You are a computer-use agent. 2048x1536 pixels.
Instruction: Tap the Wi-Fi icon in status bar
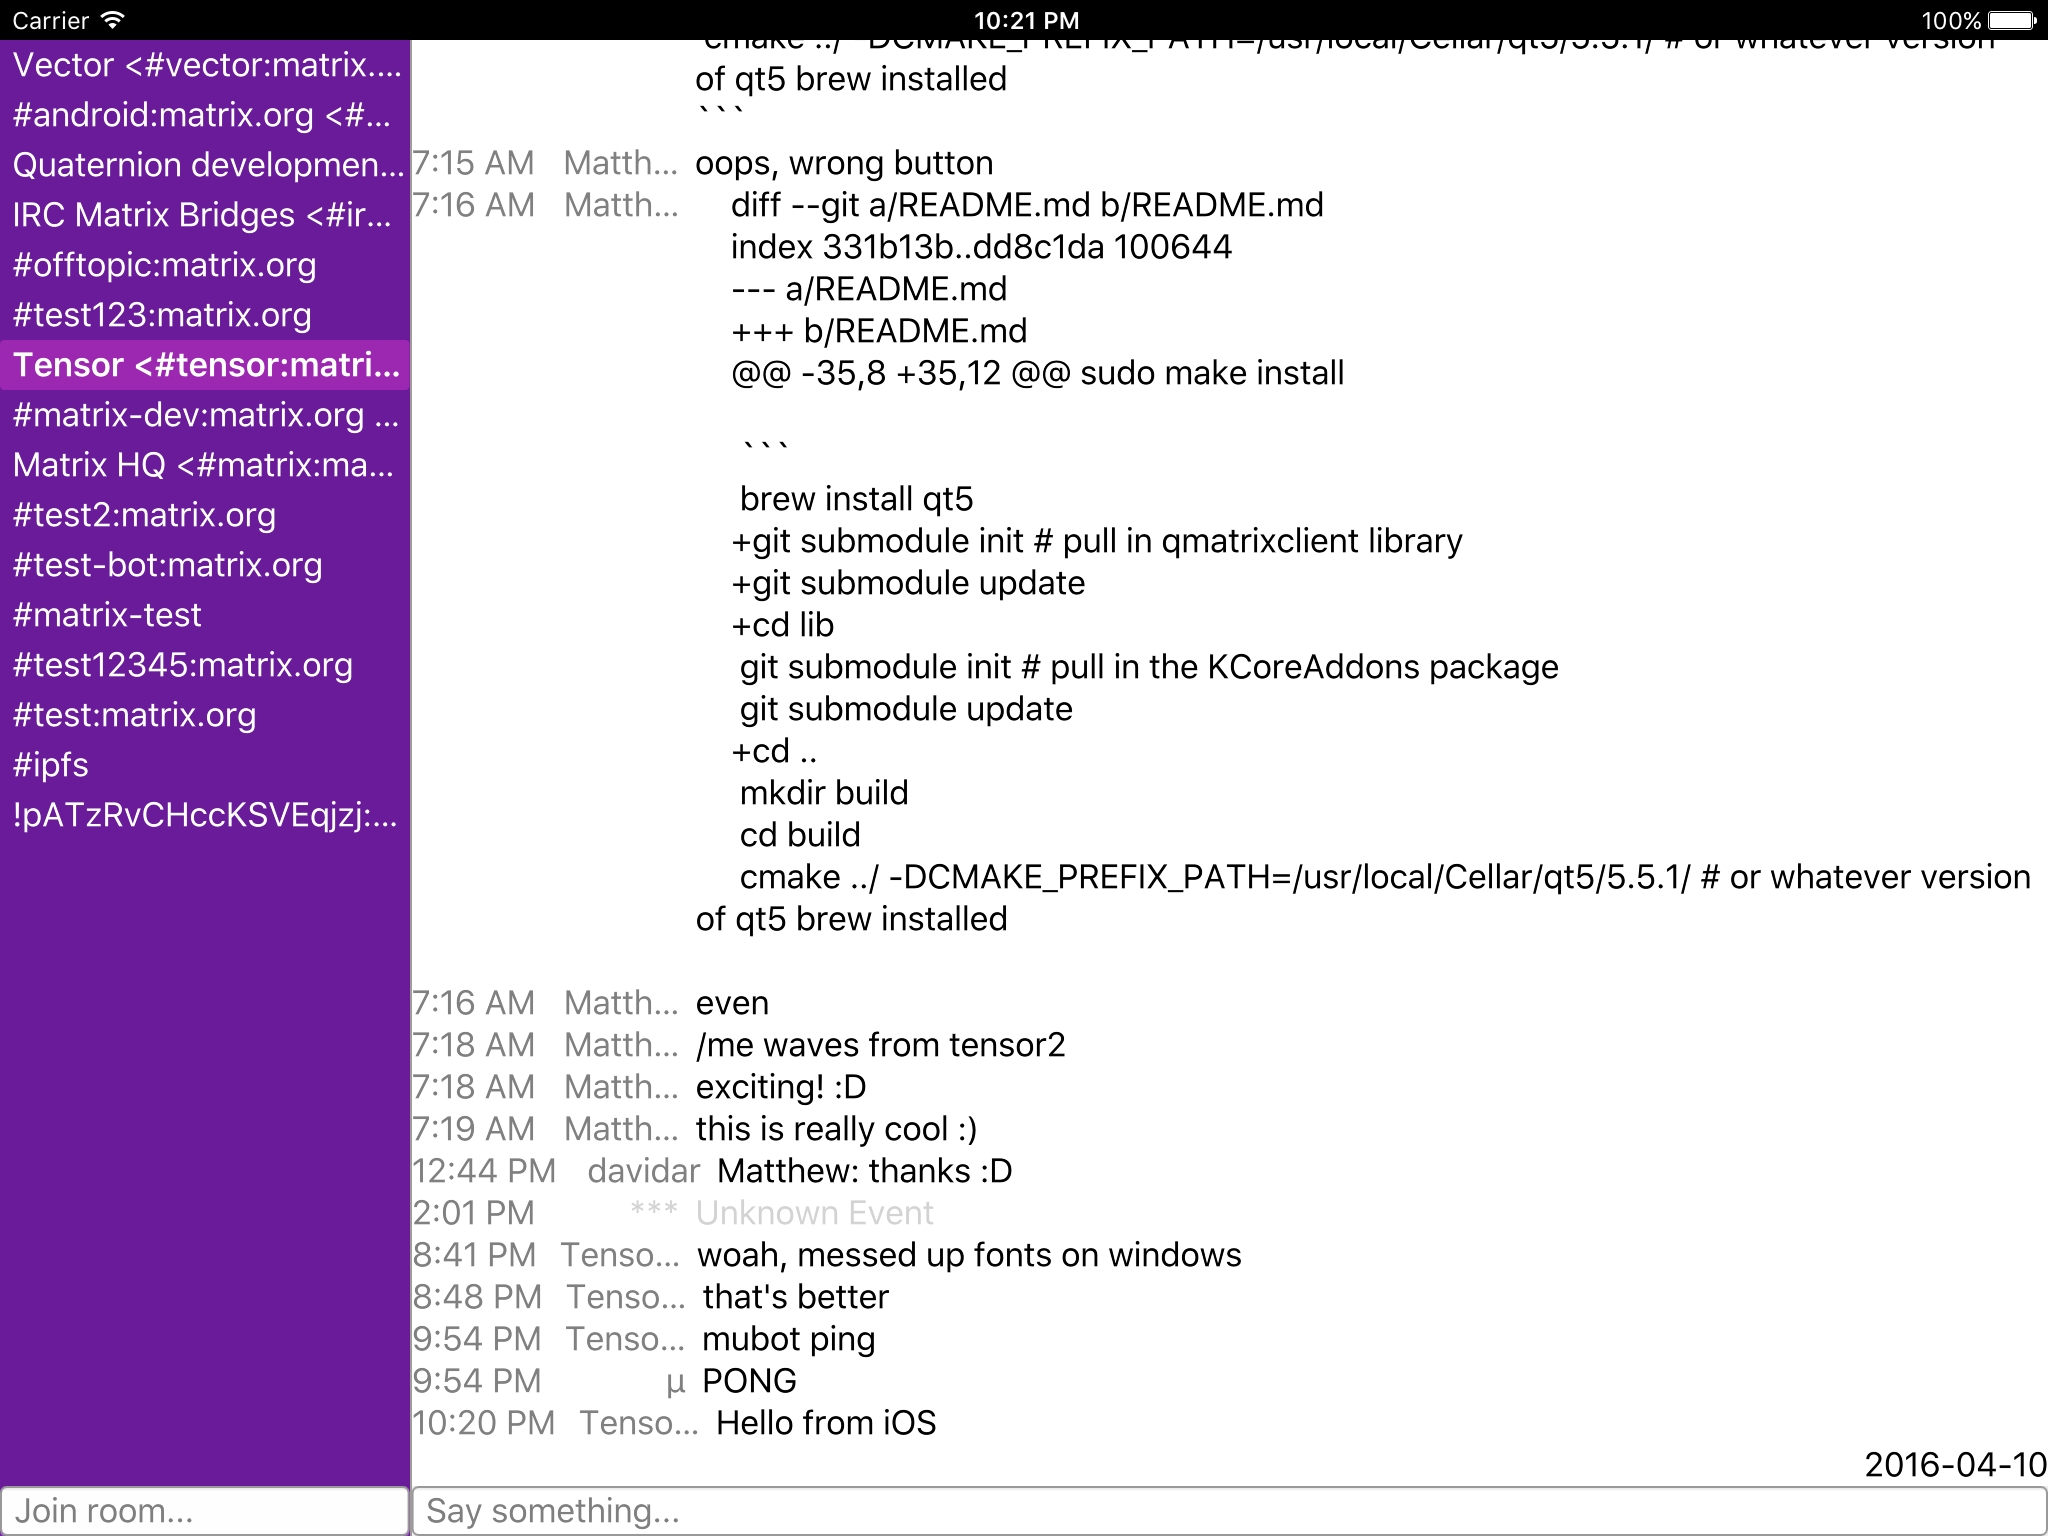[113, 20]
